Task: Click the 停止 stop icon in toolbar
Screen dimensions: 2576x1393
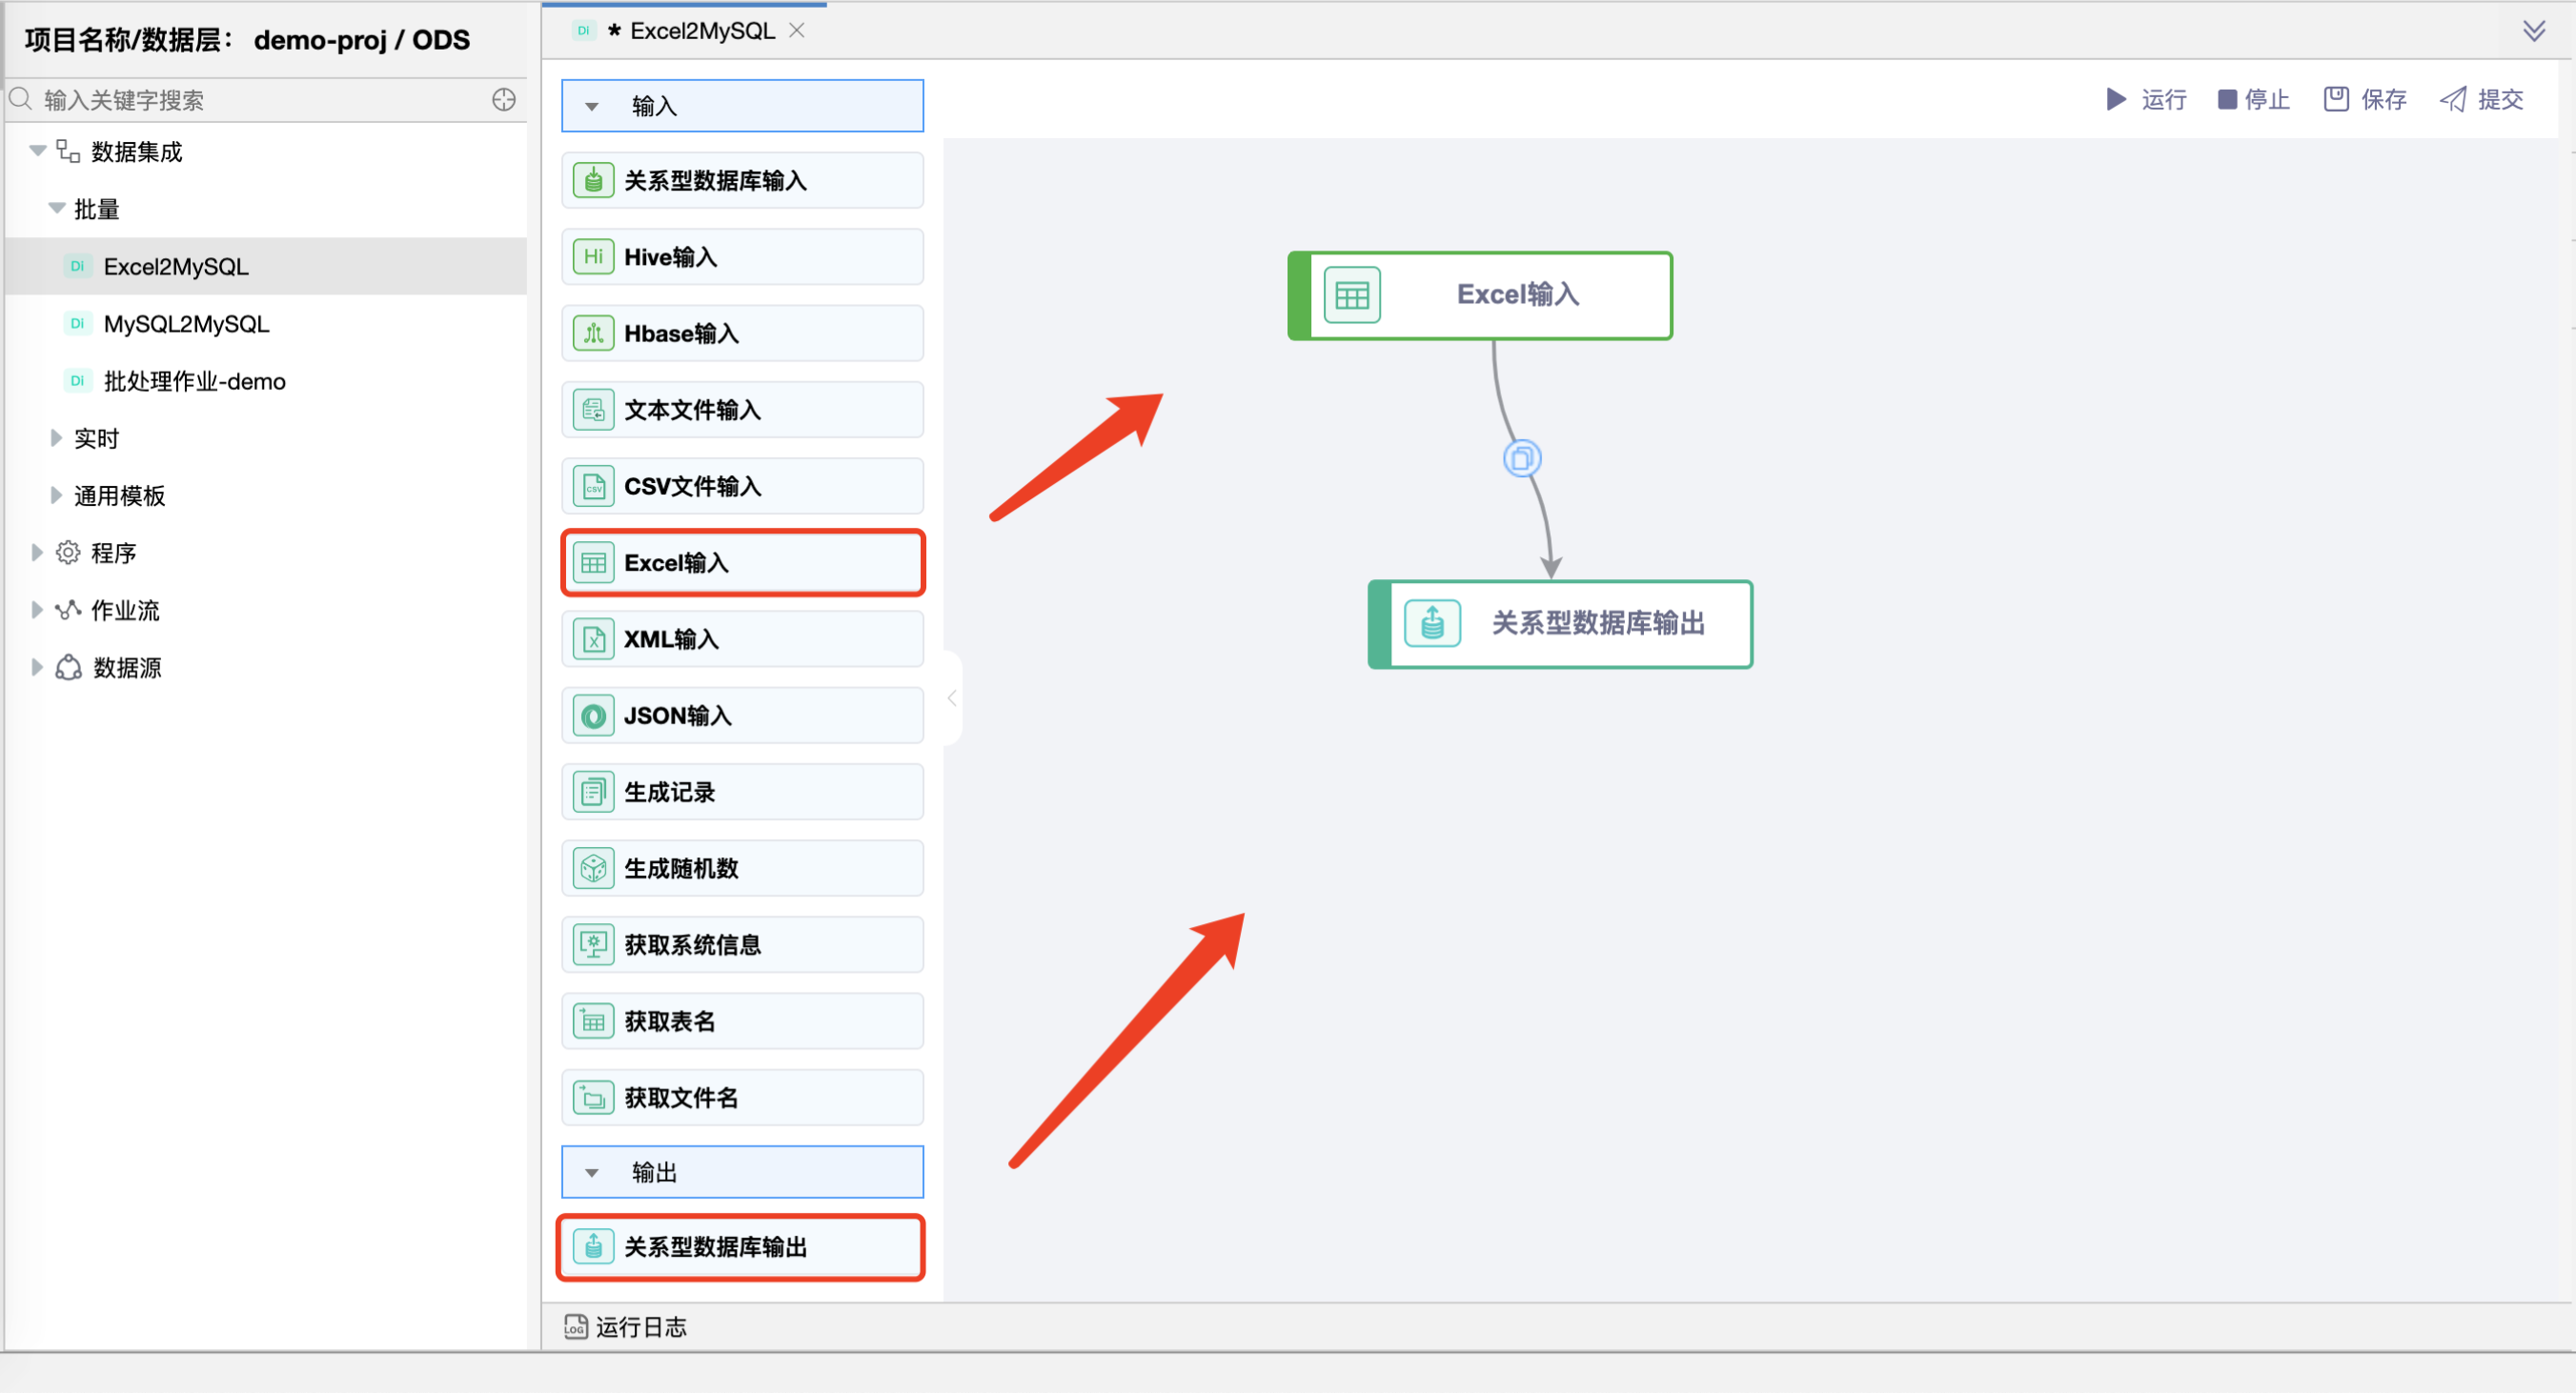Action: 2227,99
